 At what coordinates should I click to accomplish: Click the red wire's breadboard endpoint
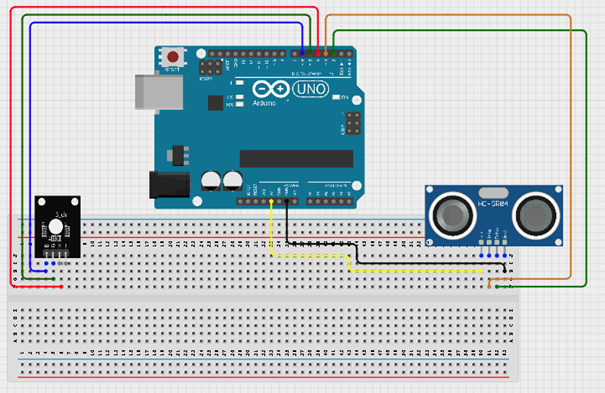pyautogui.click(x=61, y=287)
